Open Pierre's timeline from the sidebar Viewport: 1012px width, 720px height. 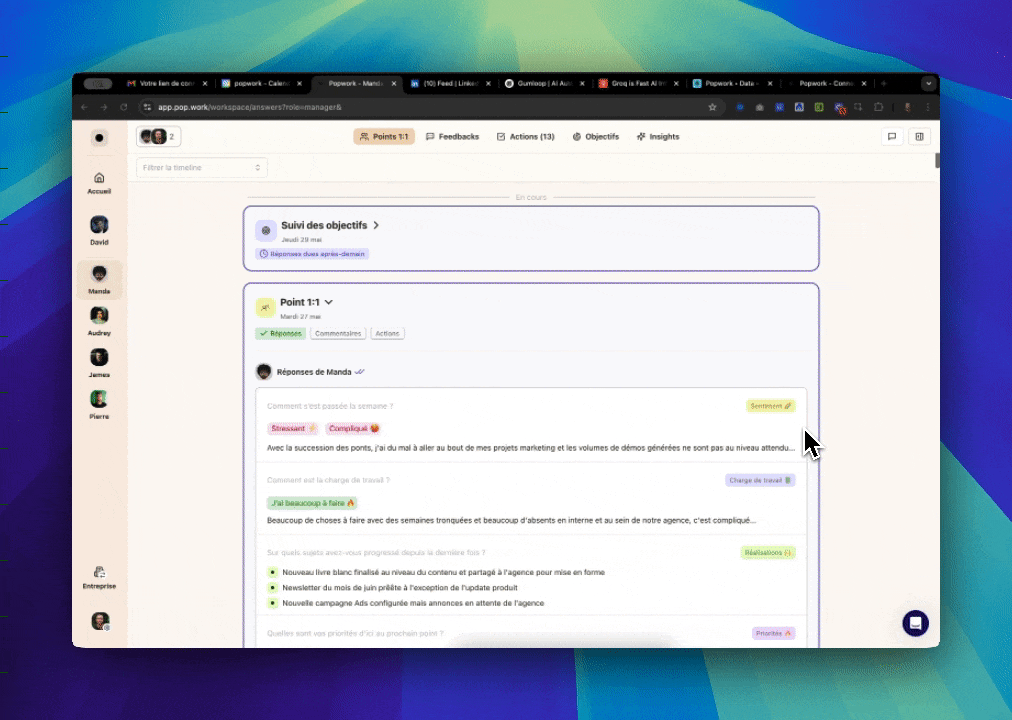point(99,400)
